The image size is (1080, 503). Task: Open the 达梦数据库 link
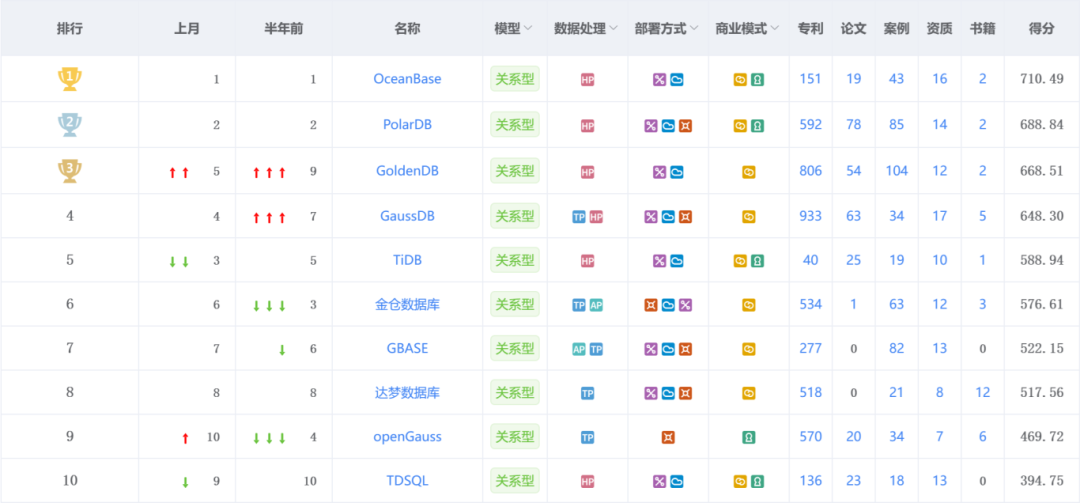[x=407, y=393]
